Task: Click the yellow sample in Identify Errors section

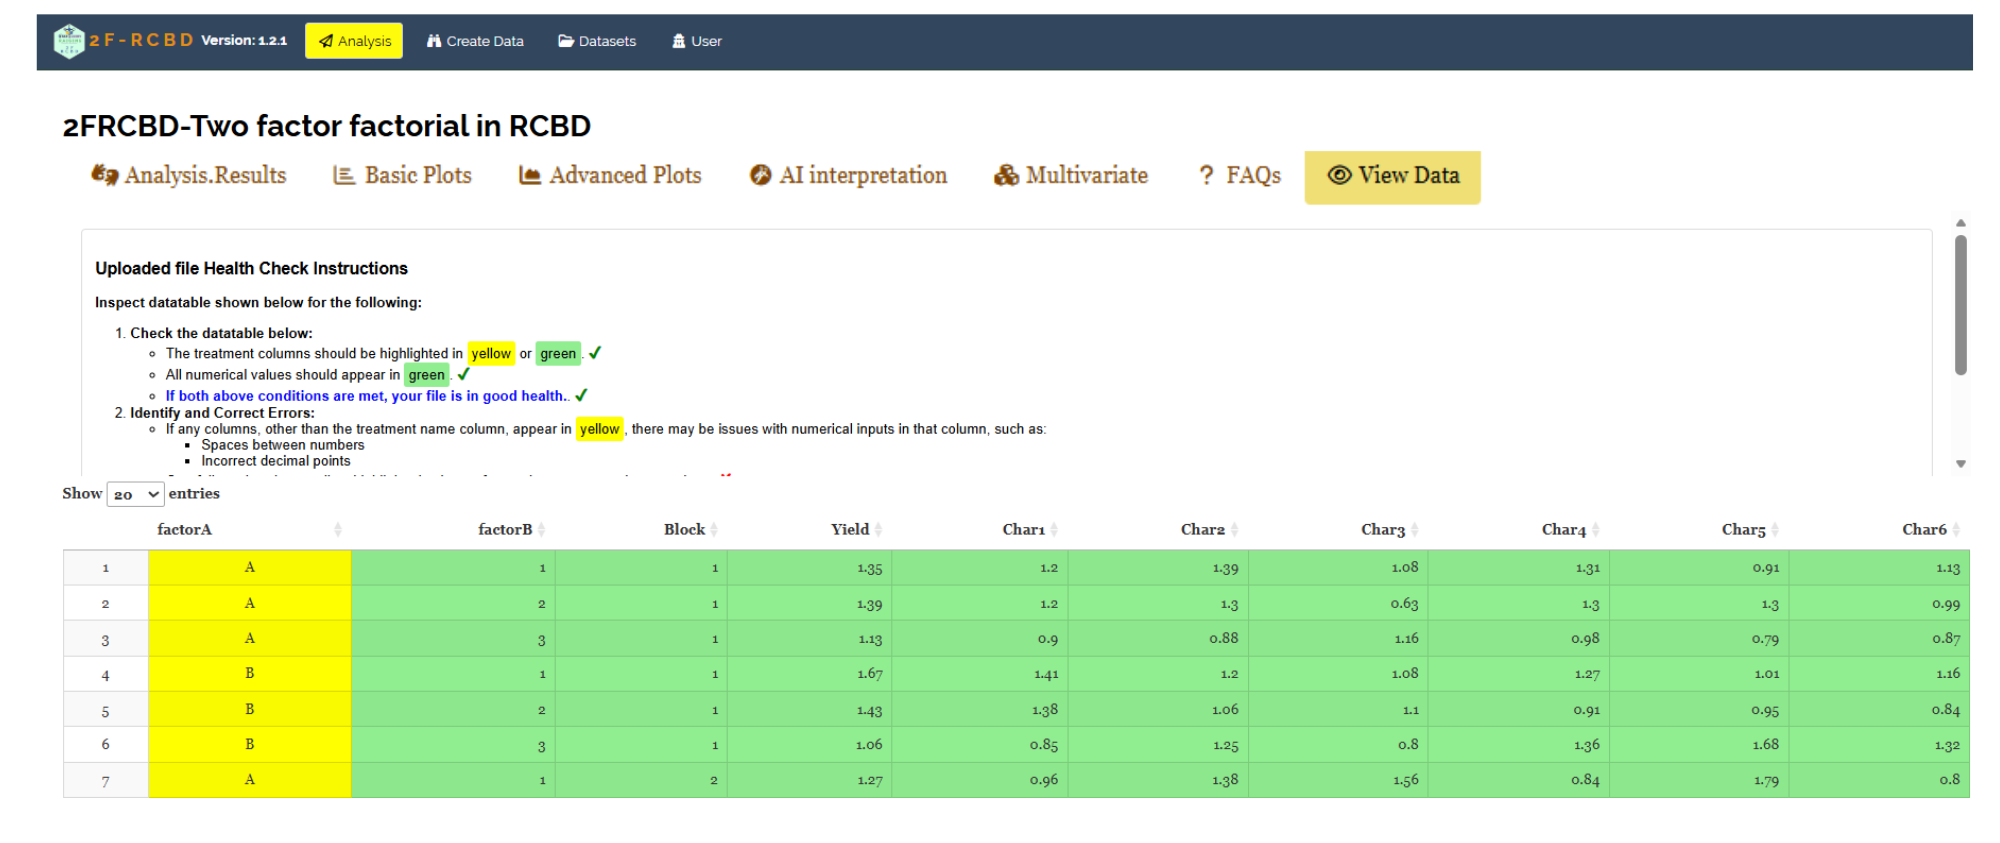Action: click(599, 429)
